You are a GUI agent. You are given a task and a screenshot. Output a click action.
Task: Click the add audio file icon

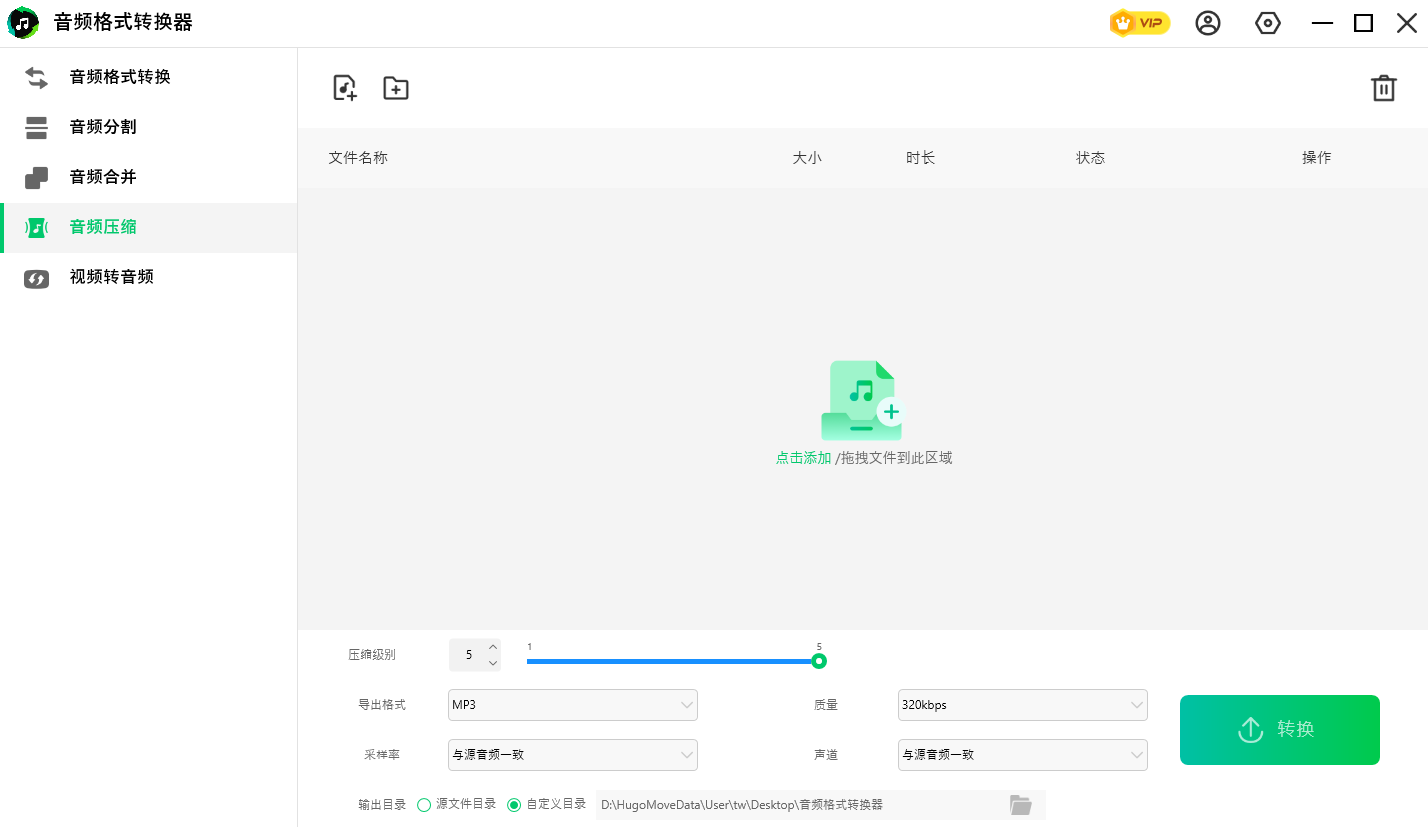[x=345, y=88]
